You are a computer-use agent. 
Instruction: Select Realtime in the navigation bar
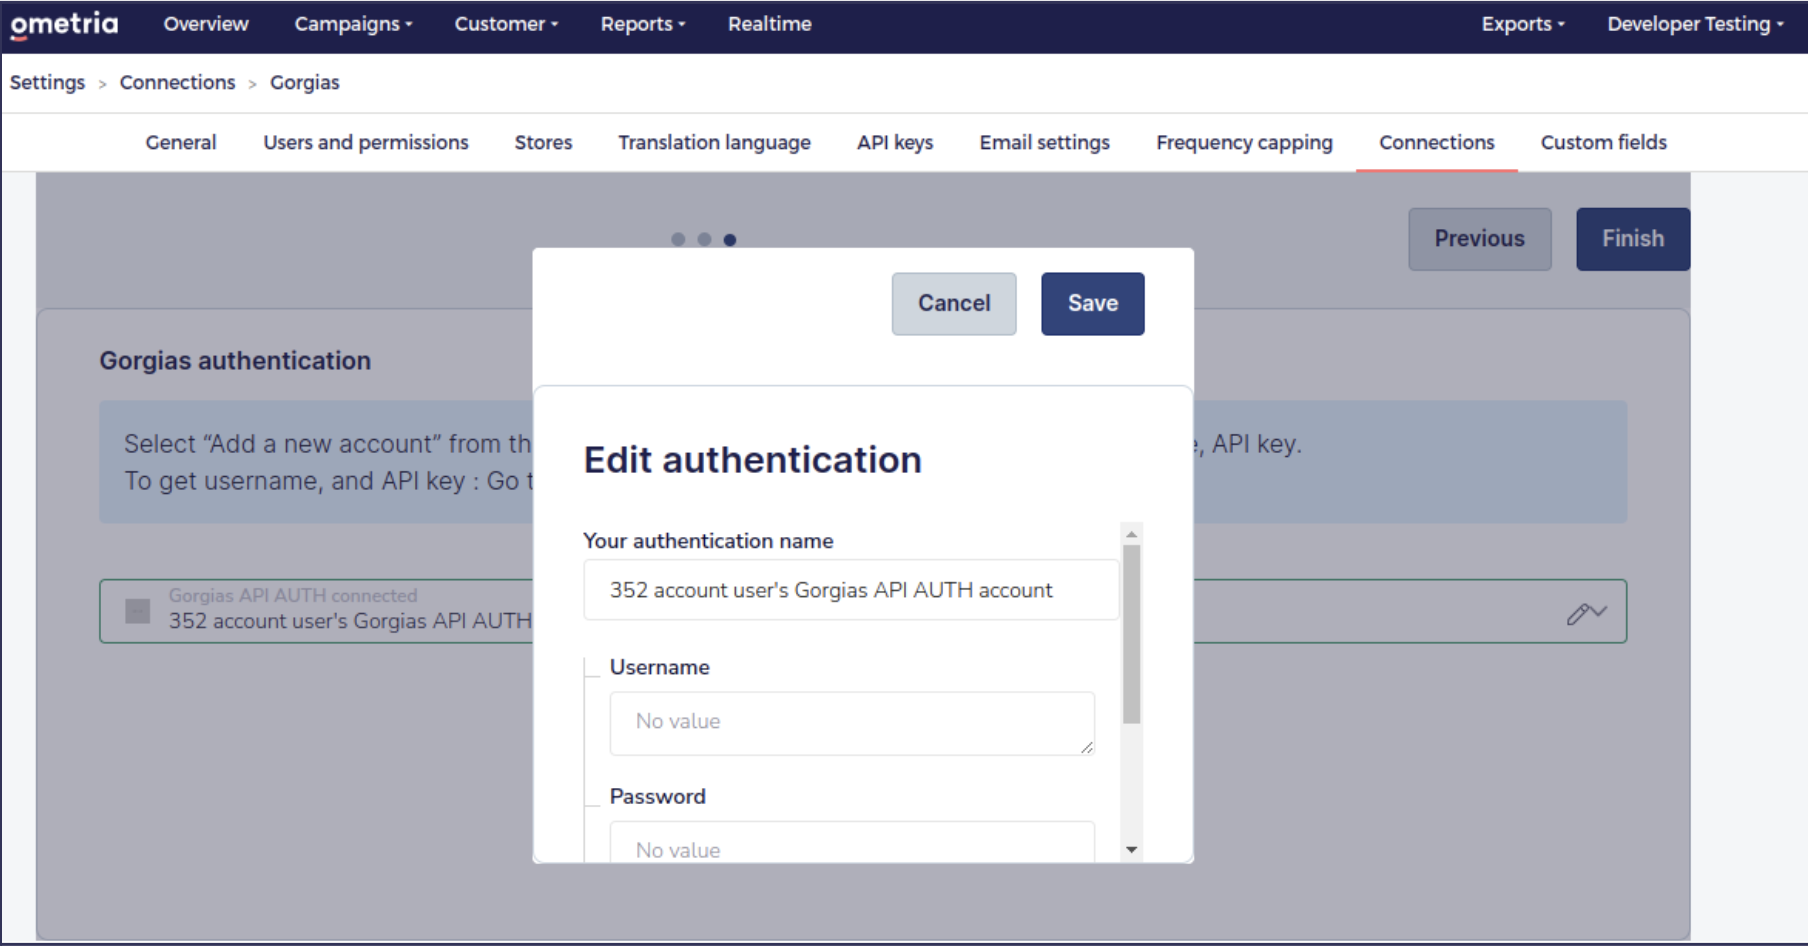tap(769, 24)
